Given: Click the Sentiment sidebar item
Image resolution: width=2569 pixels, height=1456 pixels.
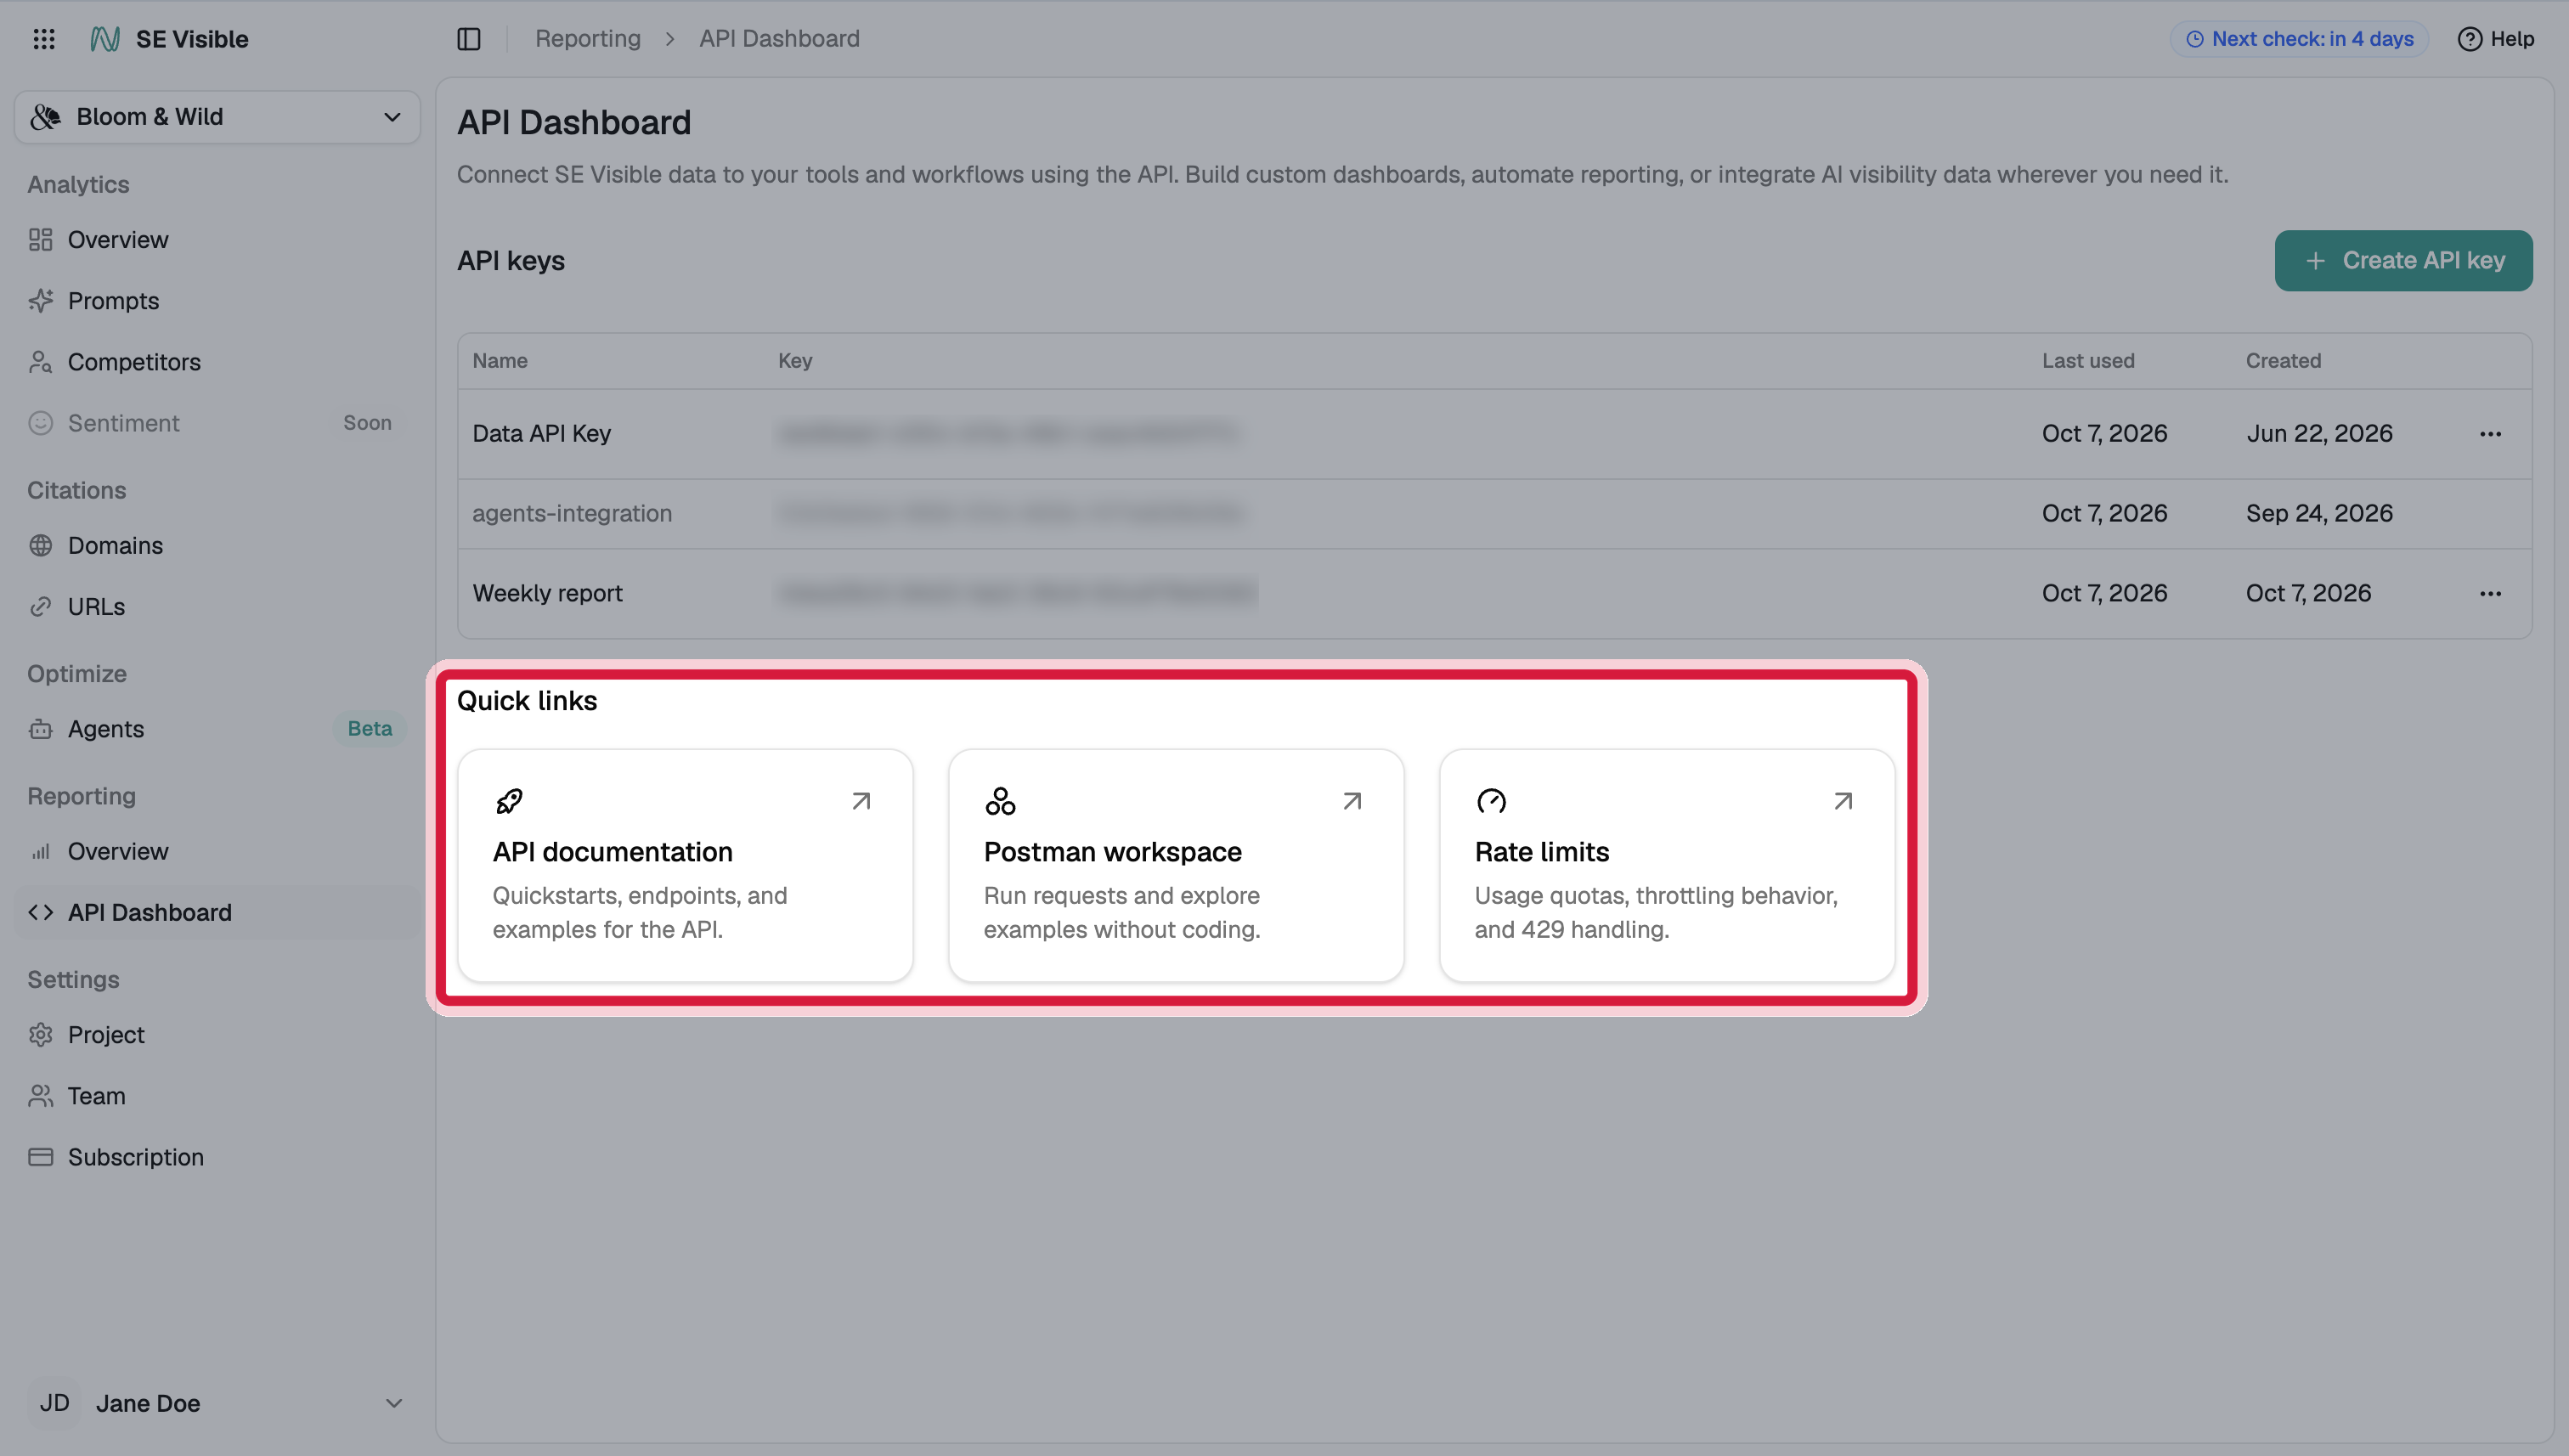Looking at the screenshot, I should tap(217, 423).
